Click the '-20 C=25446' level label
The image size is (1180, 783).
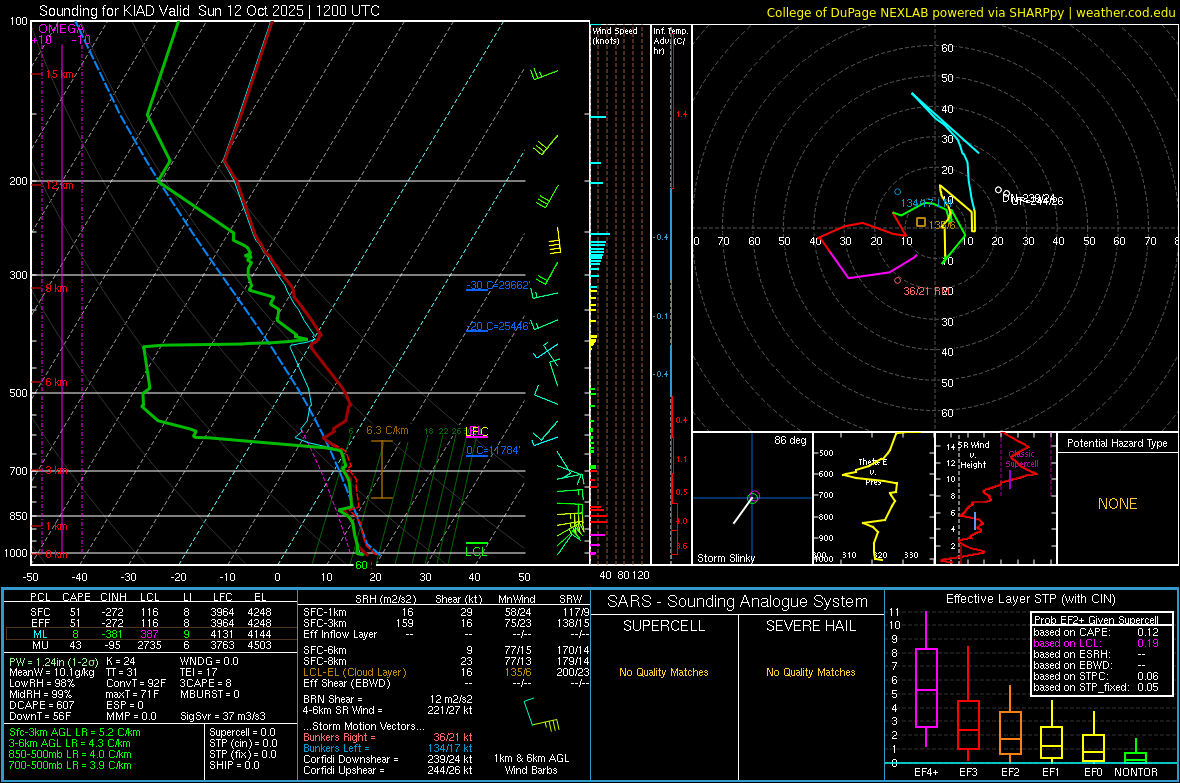[x=498, y=326]
